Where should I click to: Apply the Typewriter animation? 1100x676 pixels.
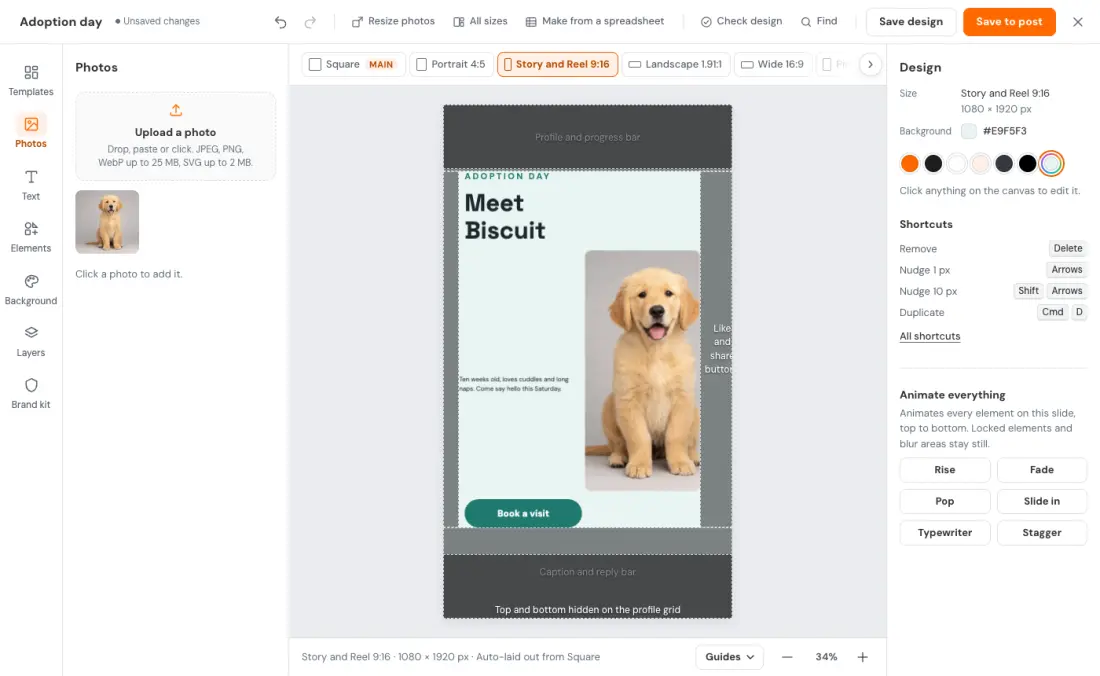(944, 533)
